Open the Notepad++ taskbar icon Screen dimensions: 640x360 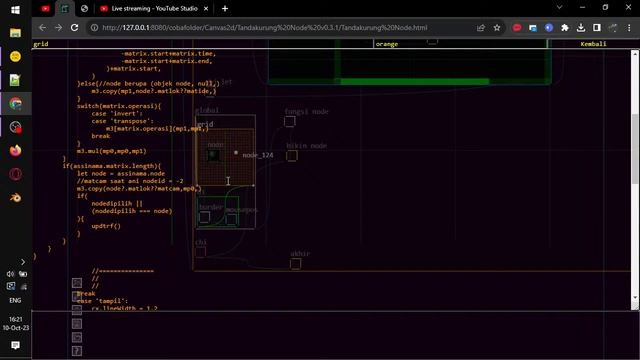click(x=16, y=80)
